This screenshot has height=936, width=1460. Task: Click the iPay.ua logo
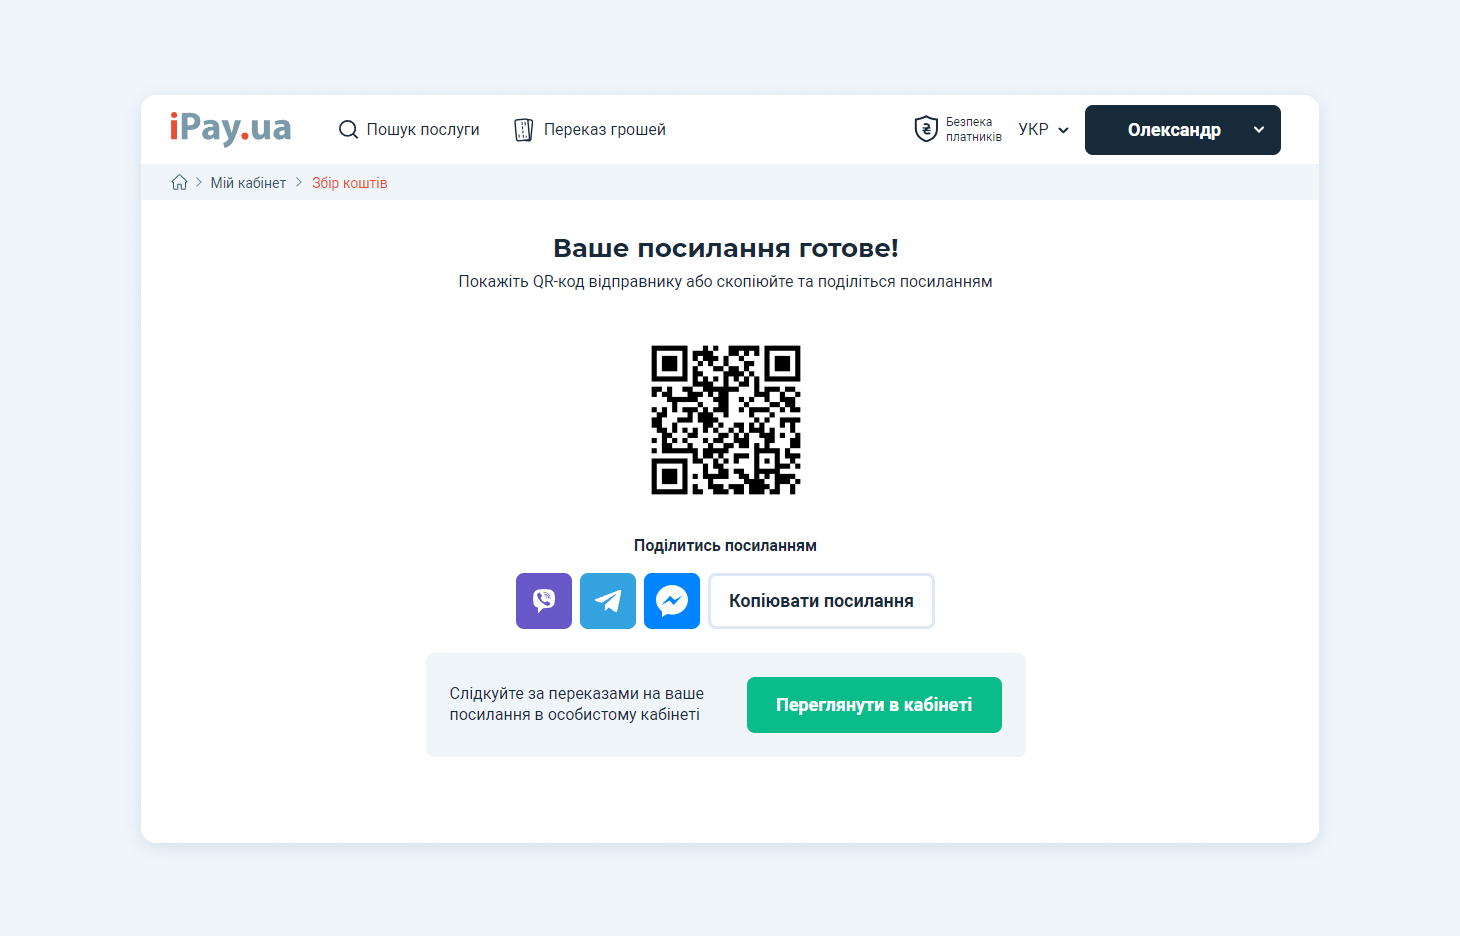tap(230, 129)
